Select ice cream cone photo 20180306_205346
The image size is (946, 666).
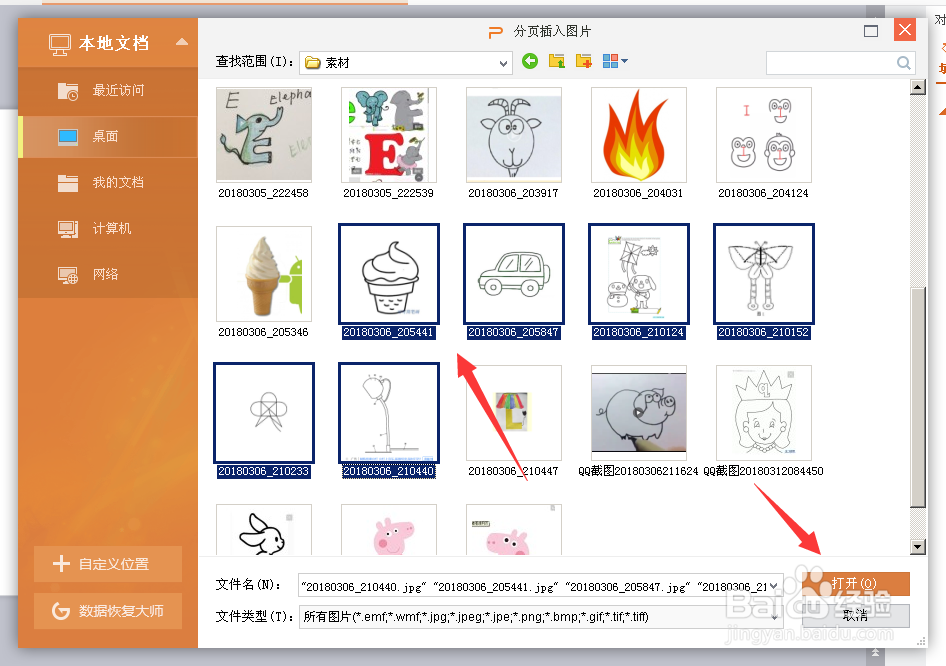coord(264,274)
